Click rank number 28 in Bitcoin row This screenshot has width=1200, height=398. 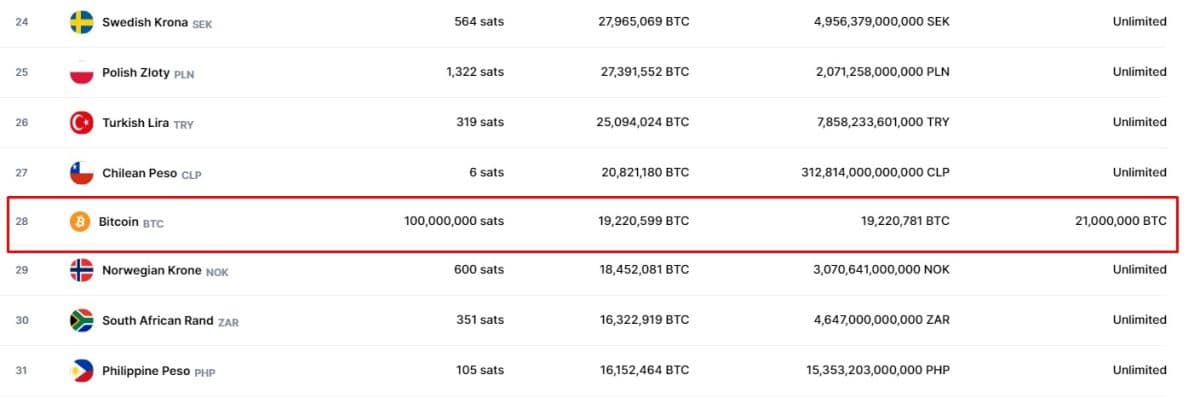tap(22, 221)
